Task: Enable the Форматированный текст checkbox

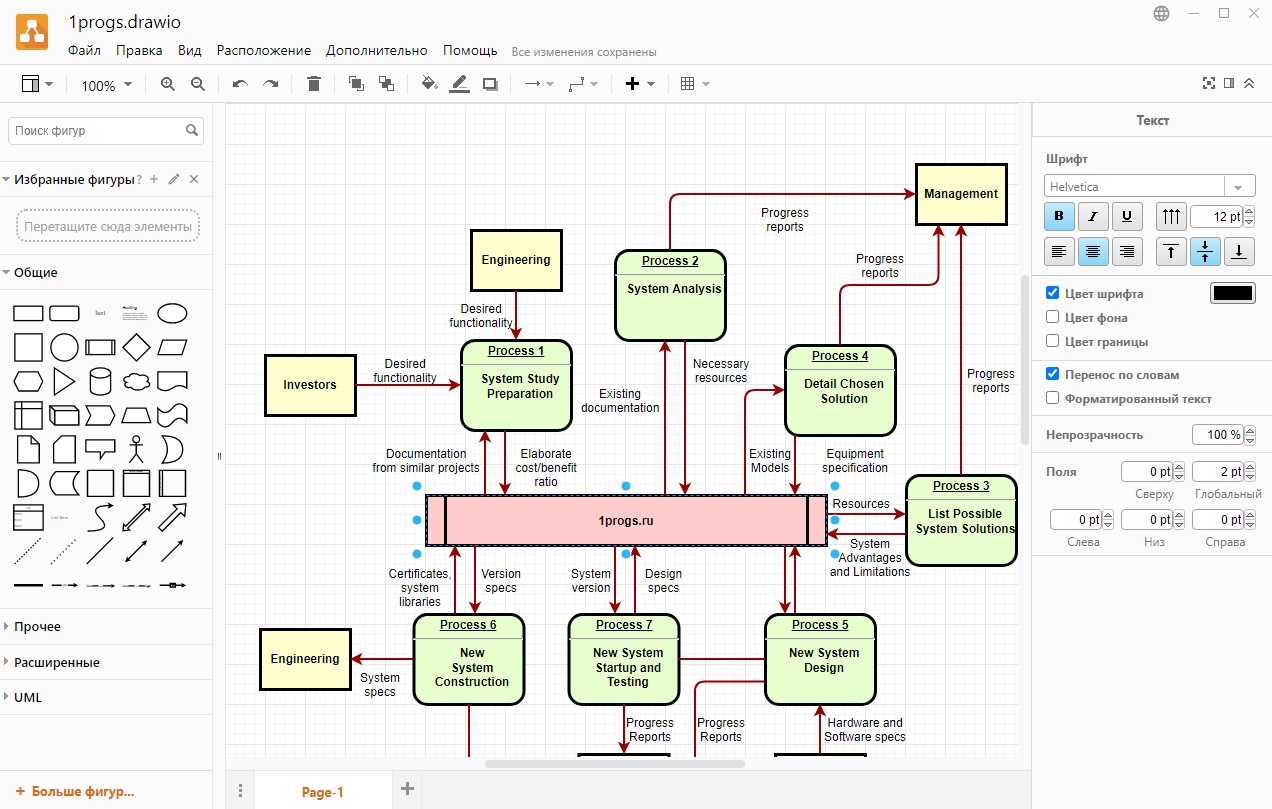Action: pyautogui.click(x=1052, y=398)
